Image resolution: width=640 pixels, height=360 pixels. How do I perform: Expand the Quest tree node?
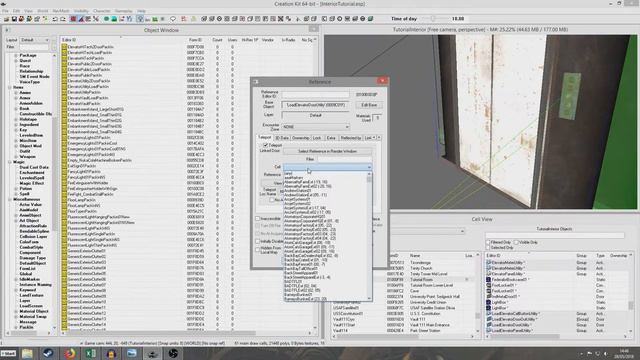pos(16,60)
